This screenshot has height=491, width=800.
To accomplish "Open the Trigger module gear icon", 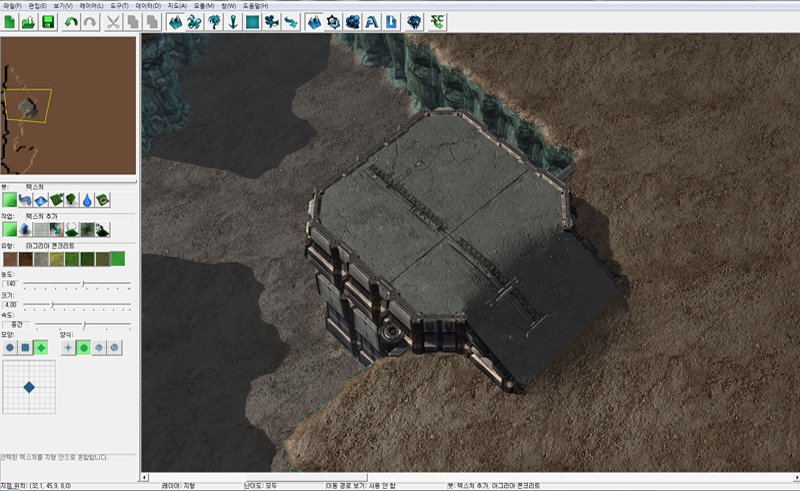I will click(x=333, y=22).
